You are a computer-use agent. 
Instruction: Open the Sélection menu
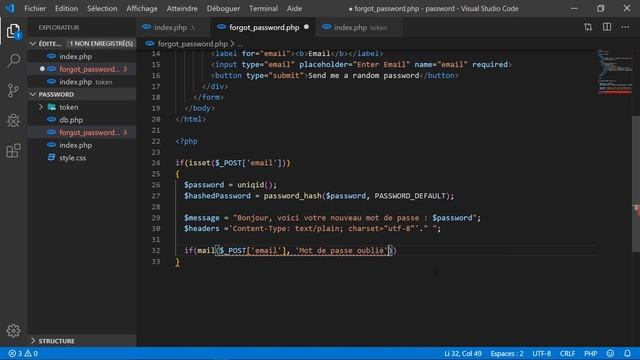coord(102,9)
